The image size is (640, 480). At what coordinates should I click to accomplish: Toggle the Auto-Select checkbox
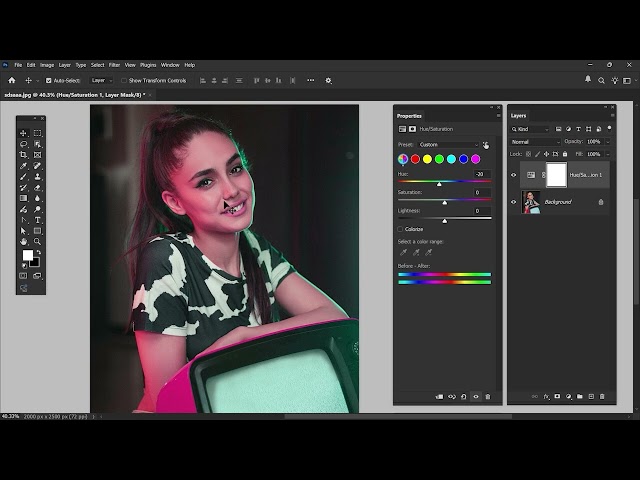49,81
